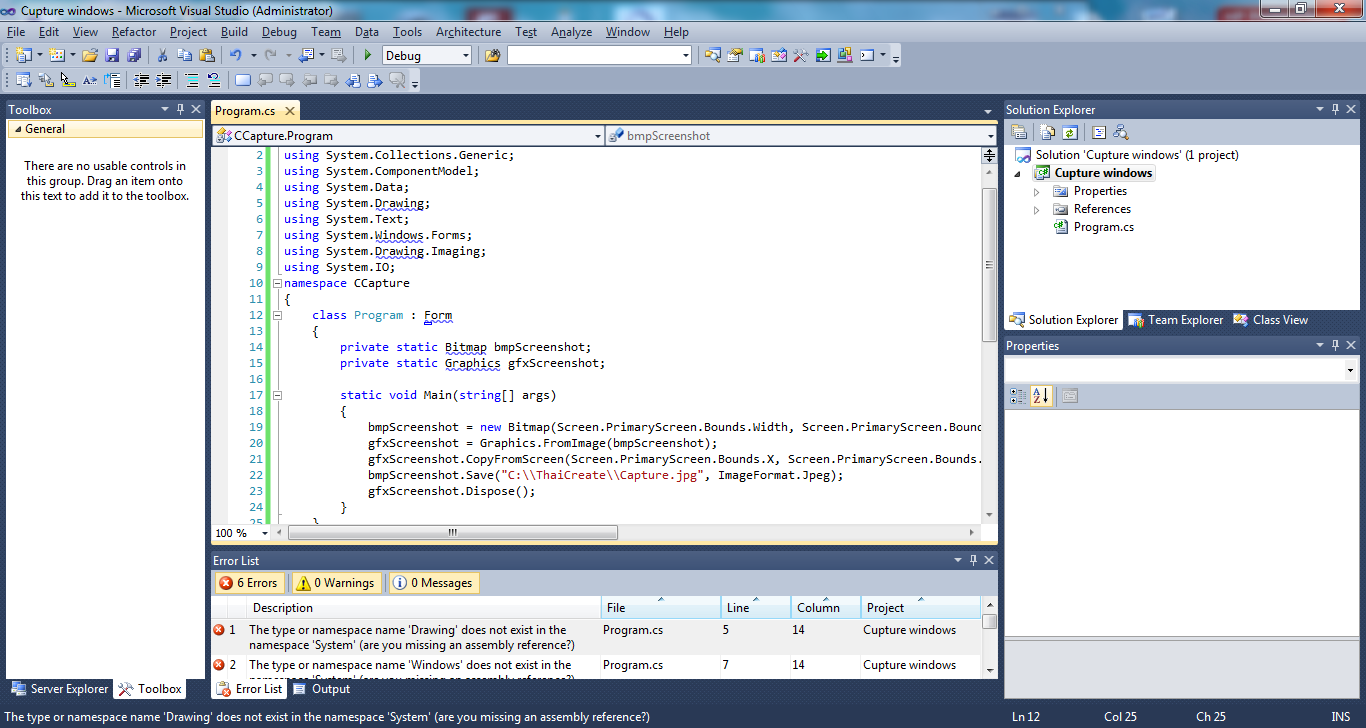Decrease line indent in text editor toolbar
The height and width of the screenshot is (728, 1366).
click(141, 80)
